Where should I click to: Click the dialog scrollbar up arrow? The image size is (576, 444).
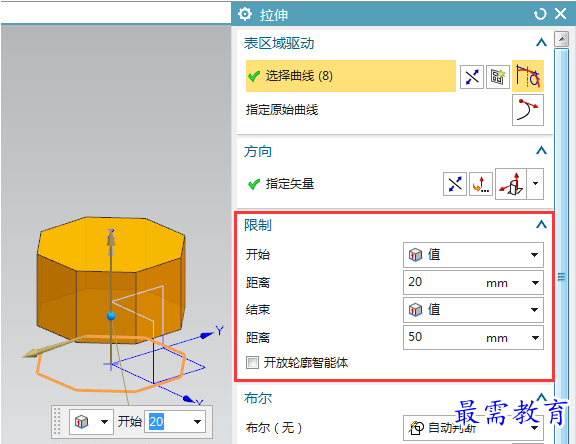click(x=561, y=39)
